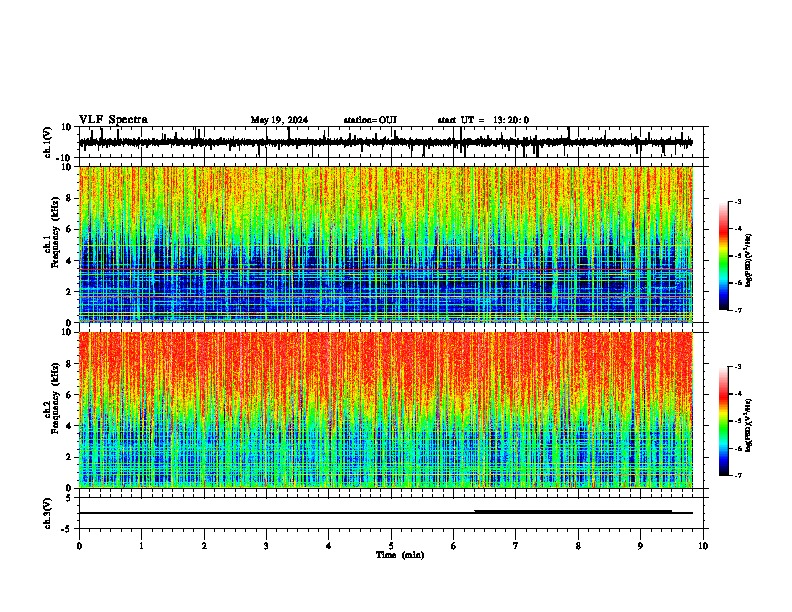Click the ch.2 "Frequency (kHz)" axis label
Image resolution: width=792 pixels, height=612 pixels.
(55, 398)
